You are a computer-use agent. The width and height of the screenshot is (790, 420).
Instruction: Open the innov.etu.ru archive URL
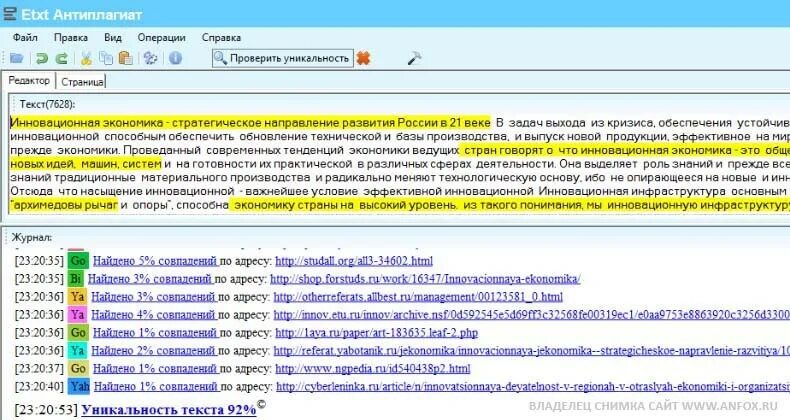tap(532, 315)
